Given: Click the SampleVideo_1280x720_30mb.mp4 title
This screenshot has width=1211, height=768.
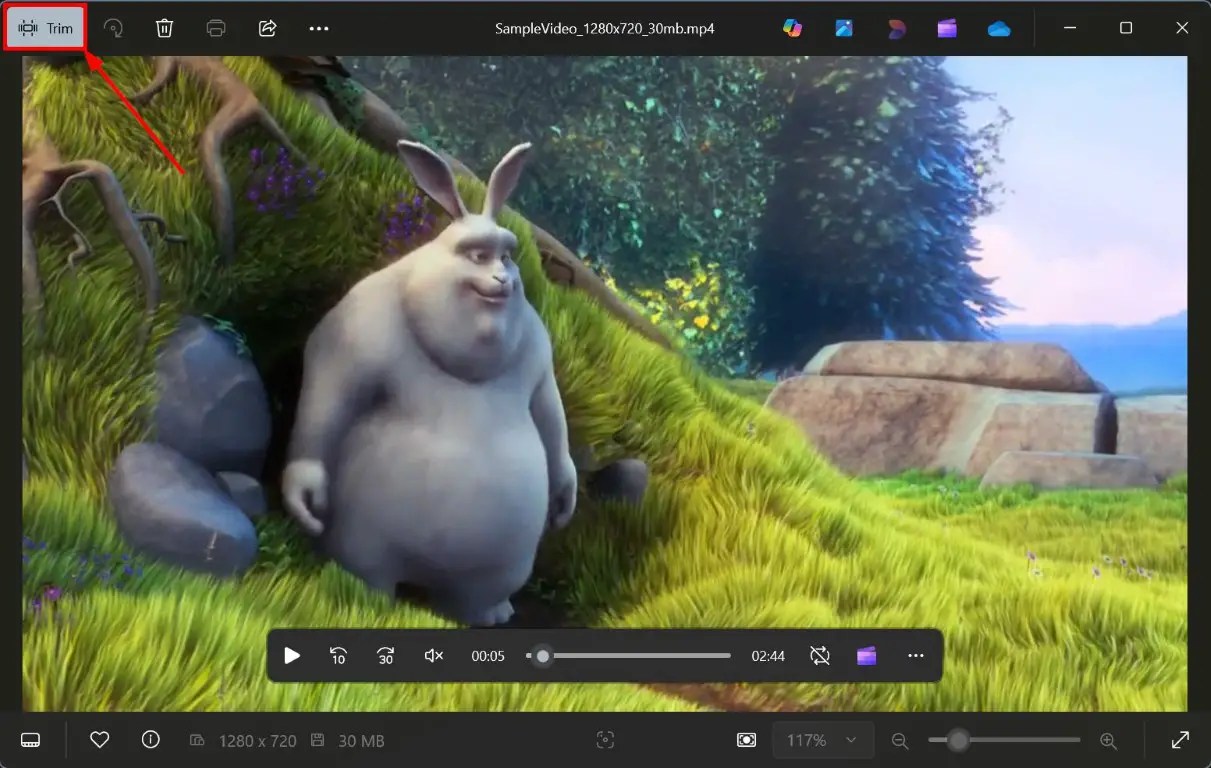Looking at the screenshot, I should tap(605, 28).
